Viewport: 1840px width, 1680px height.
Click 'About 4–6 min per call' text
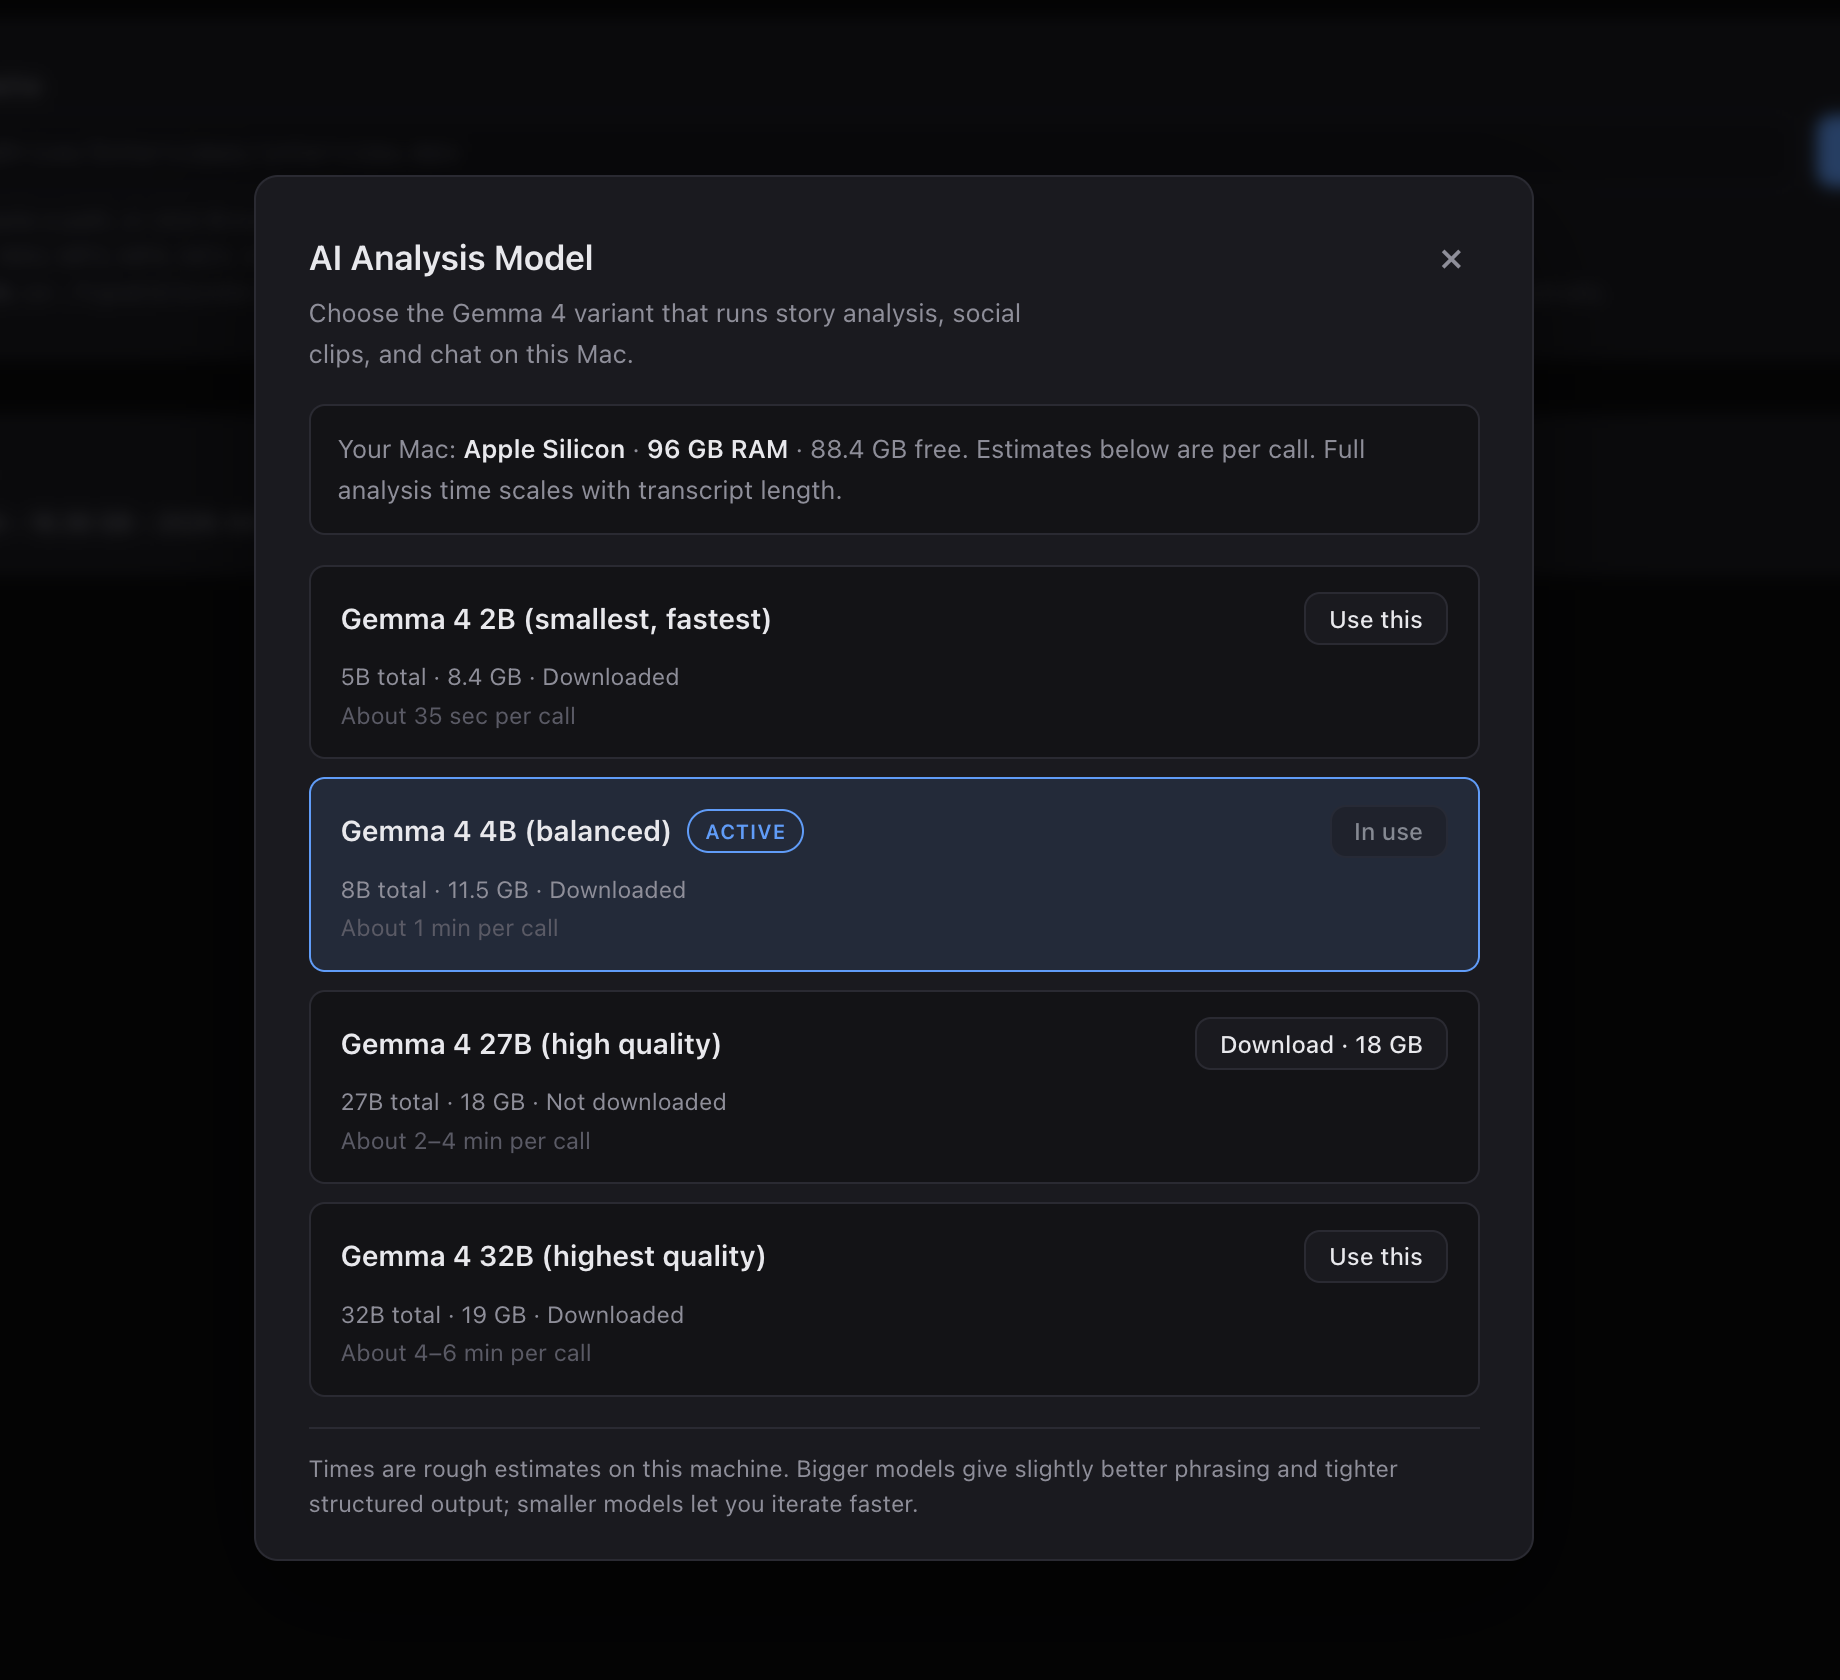pos(466,1353)
